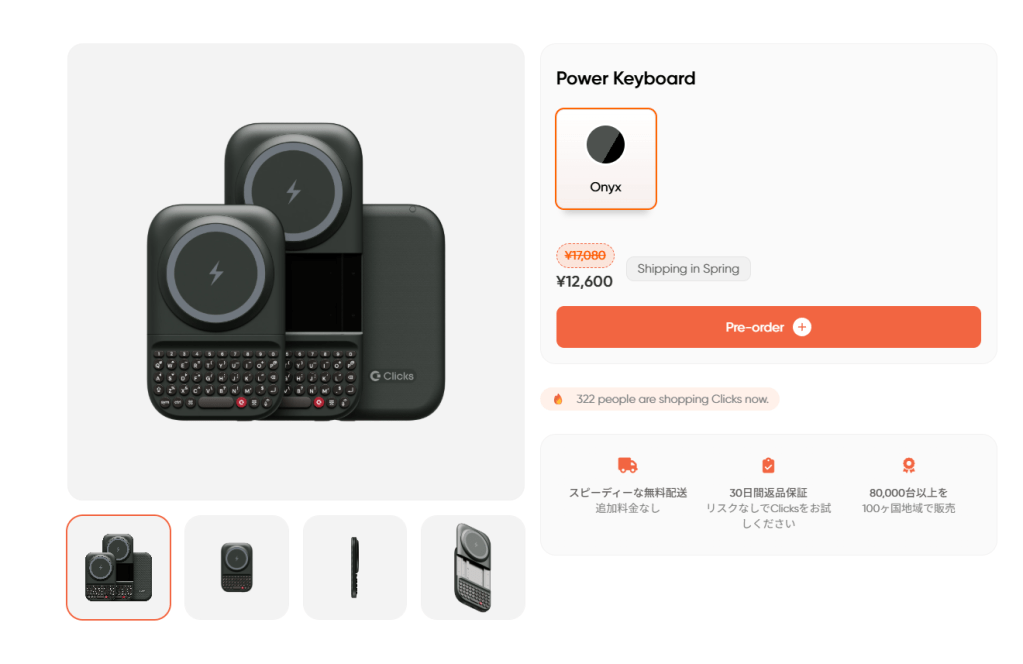Click the flame icon beside shoppers count

tap(558, 399)
